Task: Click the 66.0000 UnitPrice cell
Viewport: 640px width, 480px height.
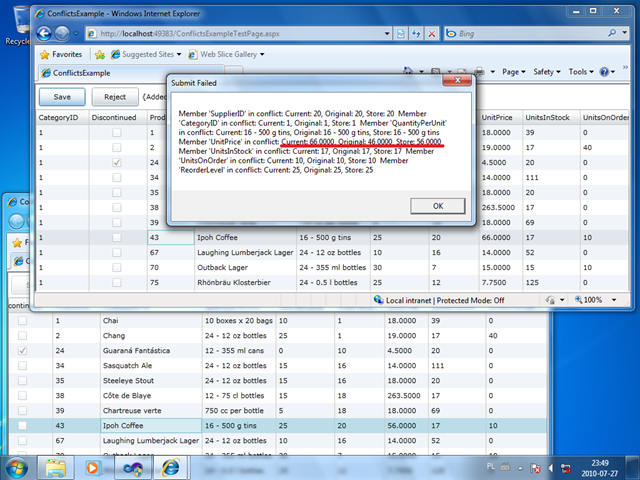Action: (500, 238)
